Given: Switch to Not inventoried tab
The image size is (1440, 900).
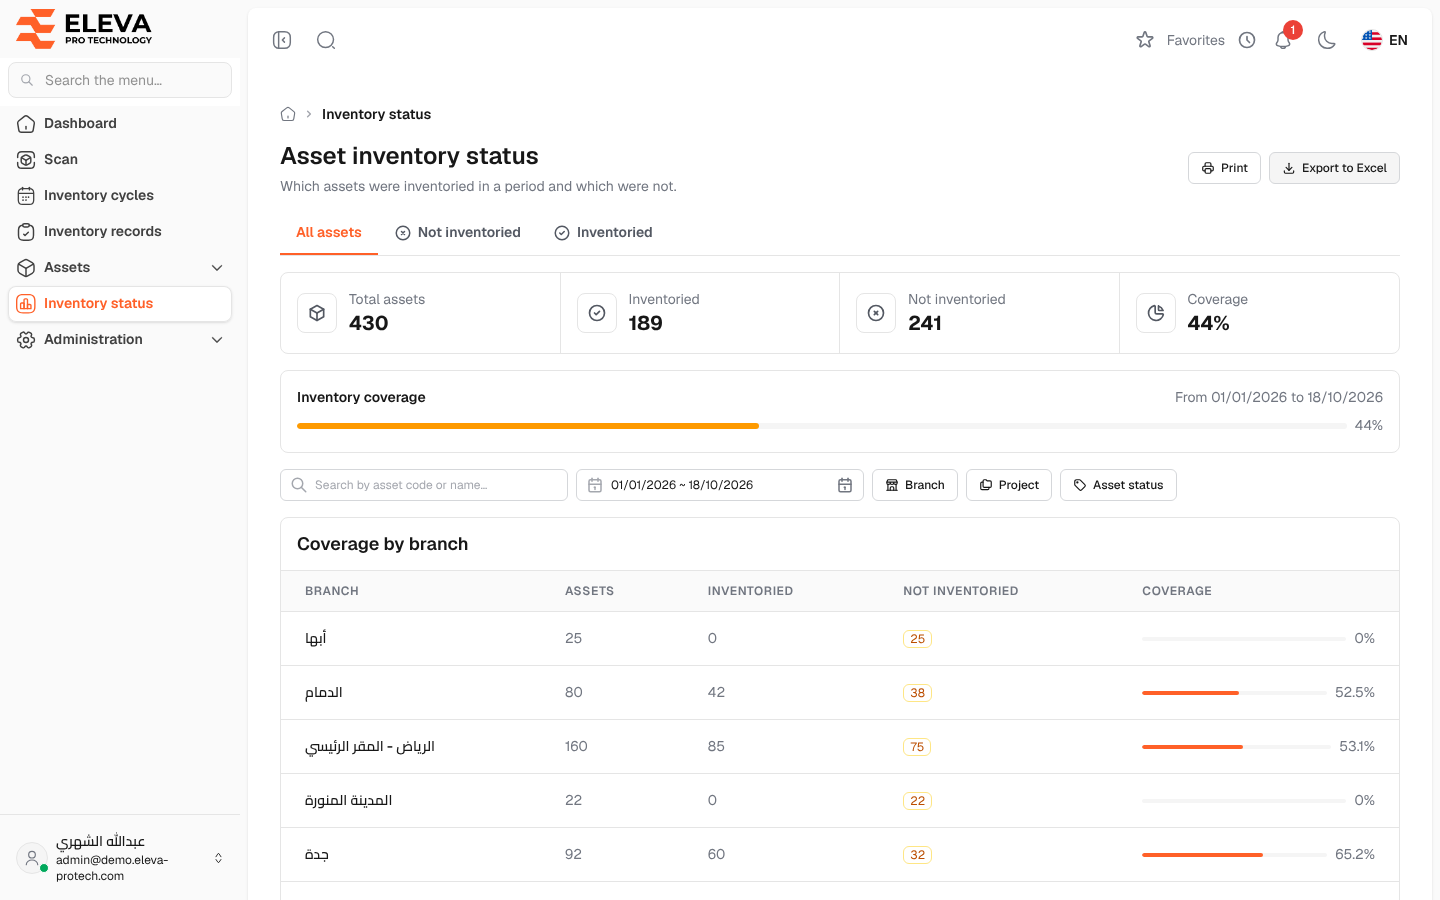Looking at the screenshot, I should point(458,232).
